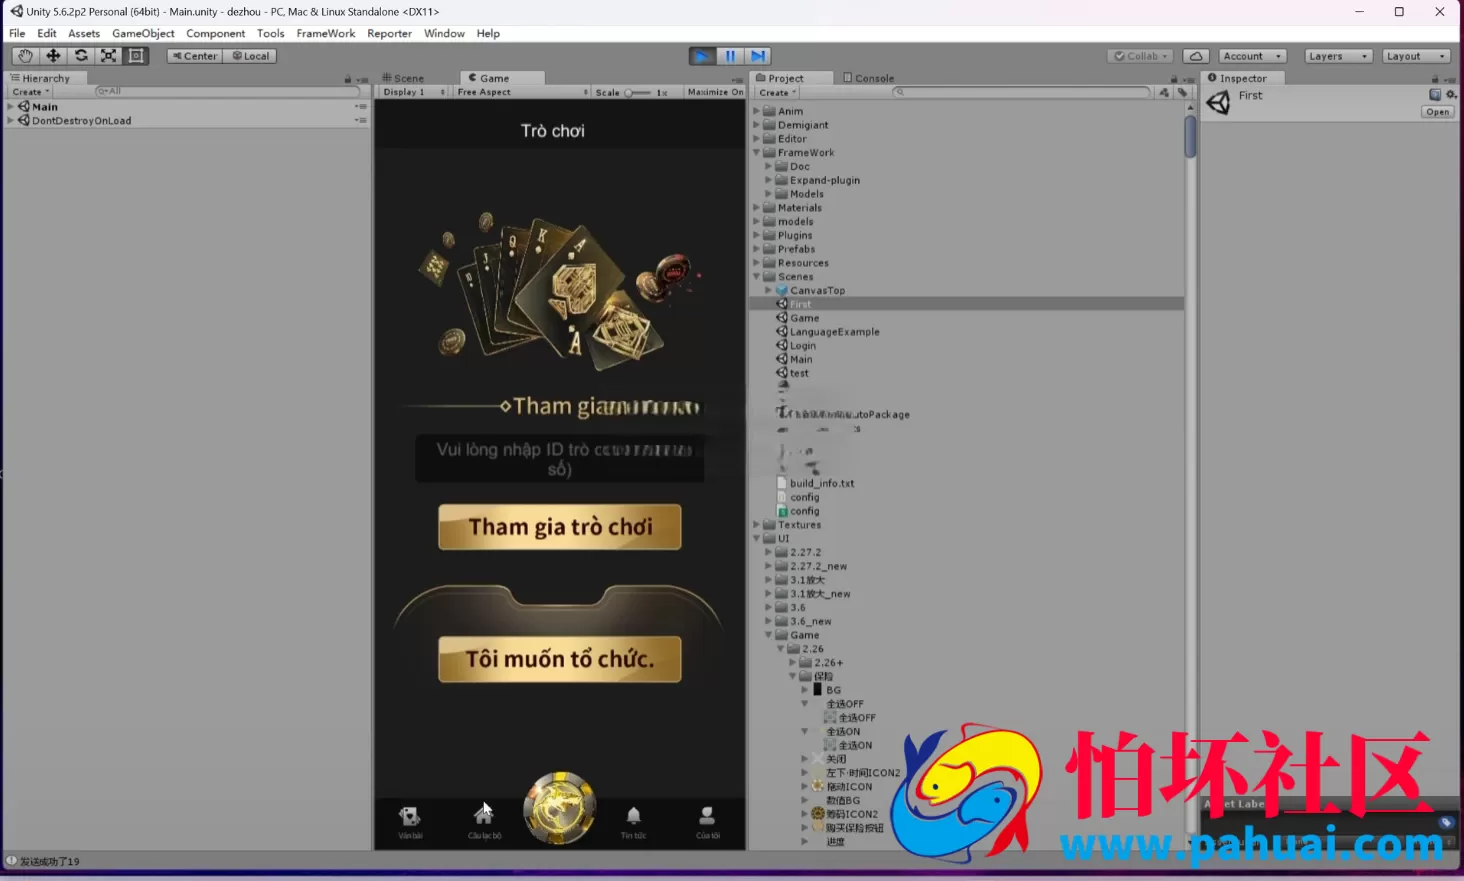This screenshot has width=1464, height=881.
Task: Select the Rect transform tool
Action: pyautogui.click(x=136, y=56)
